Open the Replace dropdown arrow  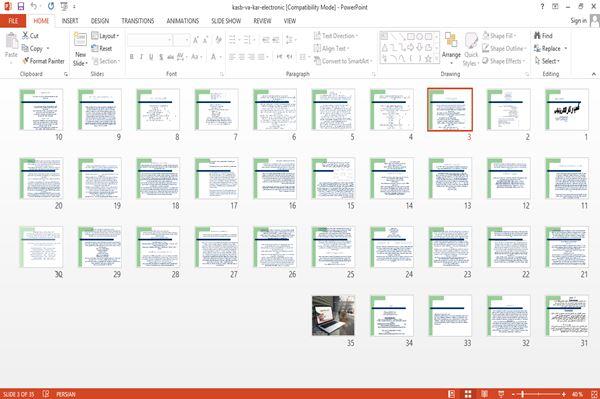[566, 48]
